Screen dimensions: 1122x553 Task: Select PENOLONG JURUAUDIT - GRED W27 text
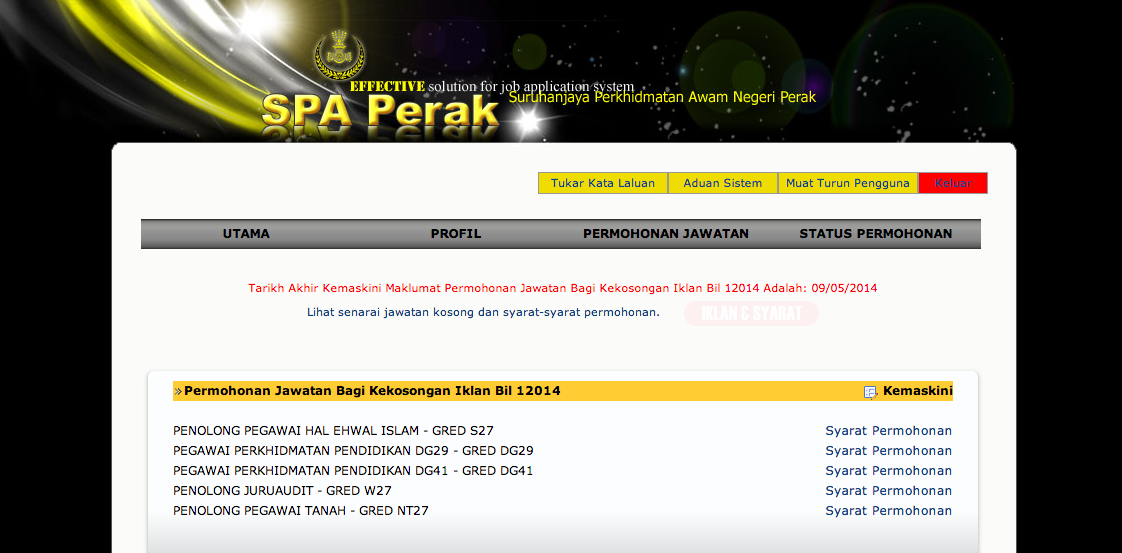[283, 491]
